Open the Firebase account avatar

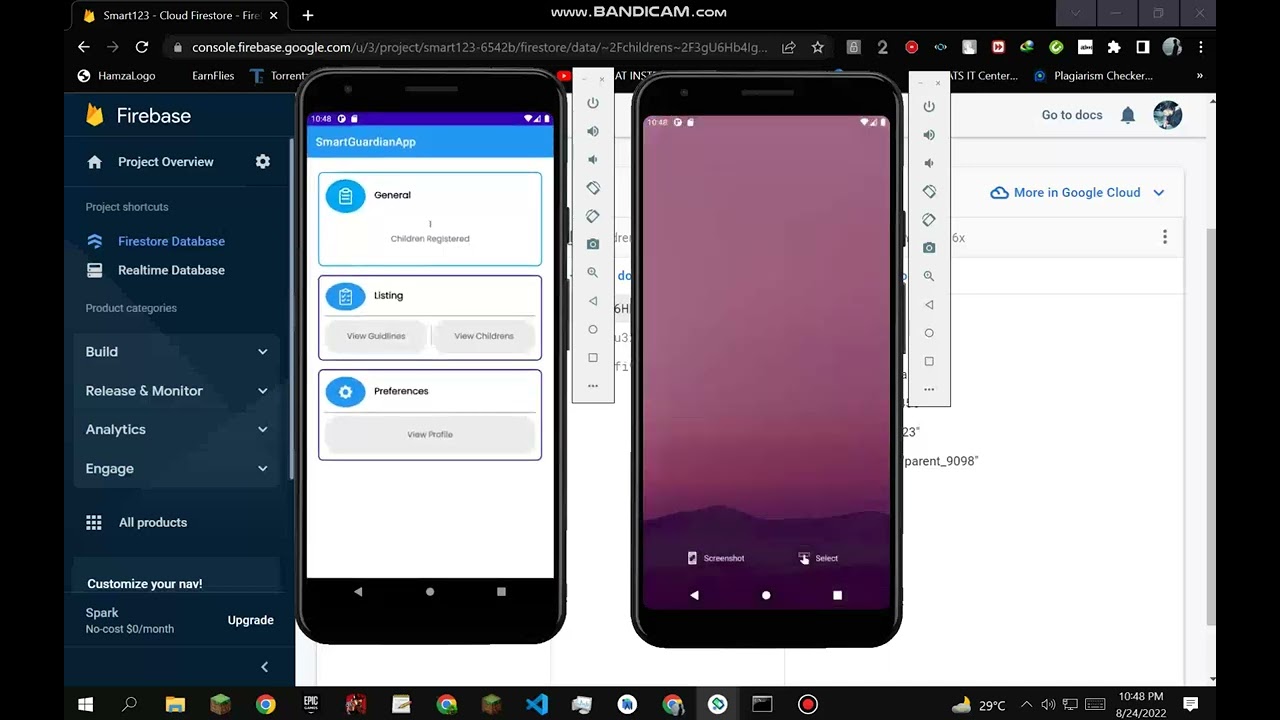tap(1168, 115)
